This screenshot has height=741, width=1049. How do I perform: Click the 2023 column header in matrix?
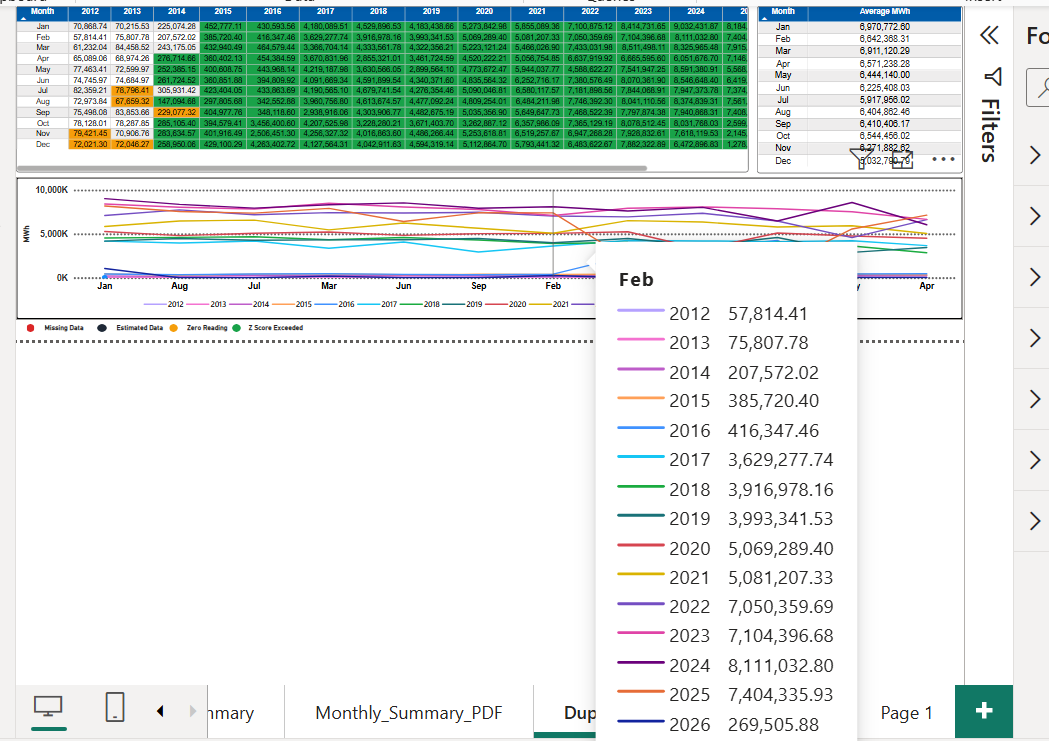pyautogui.click(x=643, y=11)
